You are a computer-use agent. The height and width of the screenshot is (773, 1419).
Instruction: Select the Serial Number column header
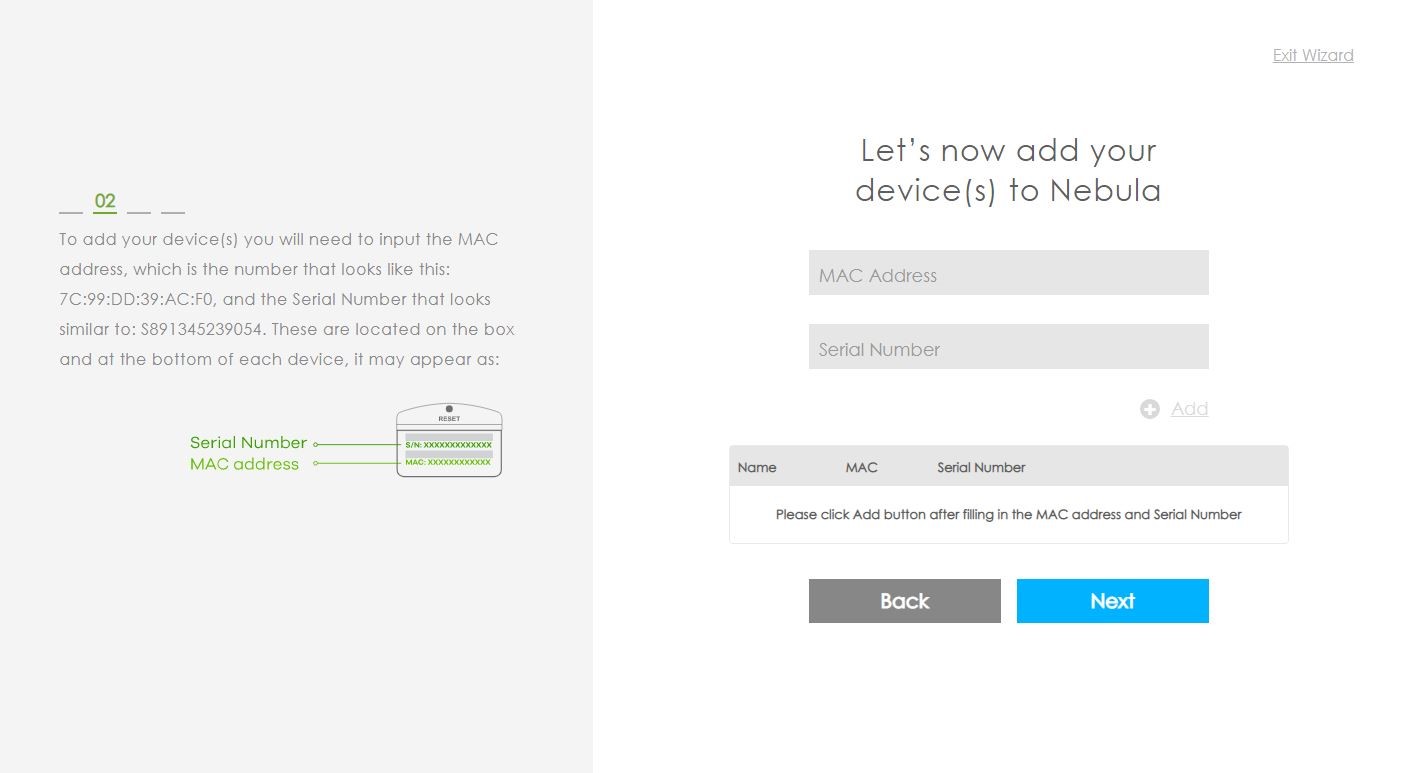981,467
